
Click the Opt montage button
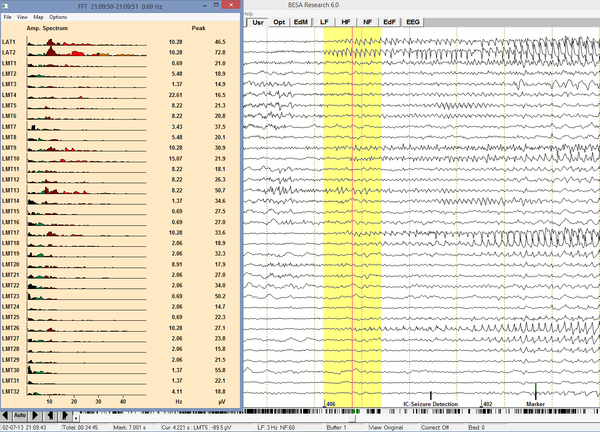pos(280,20)
